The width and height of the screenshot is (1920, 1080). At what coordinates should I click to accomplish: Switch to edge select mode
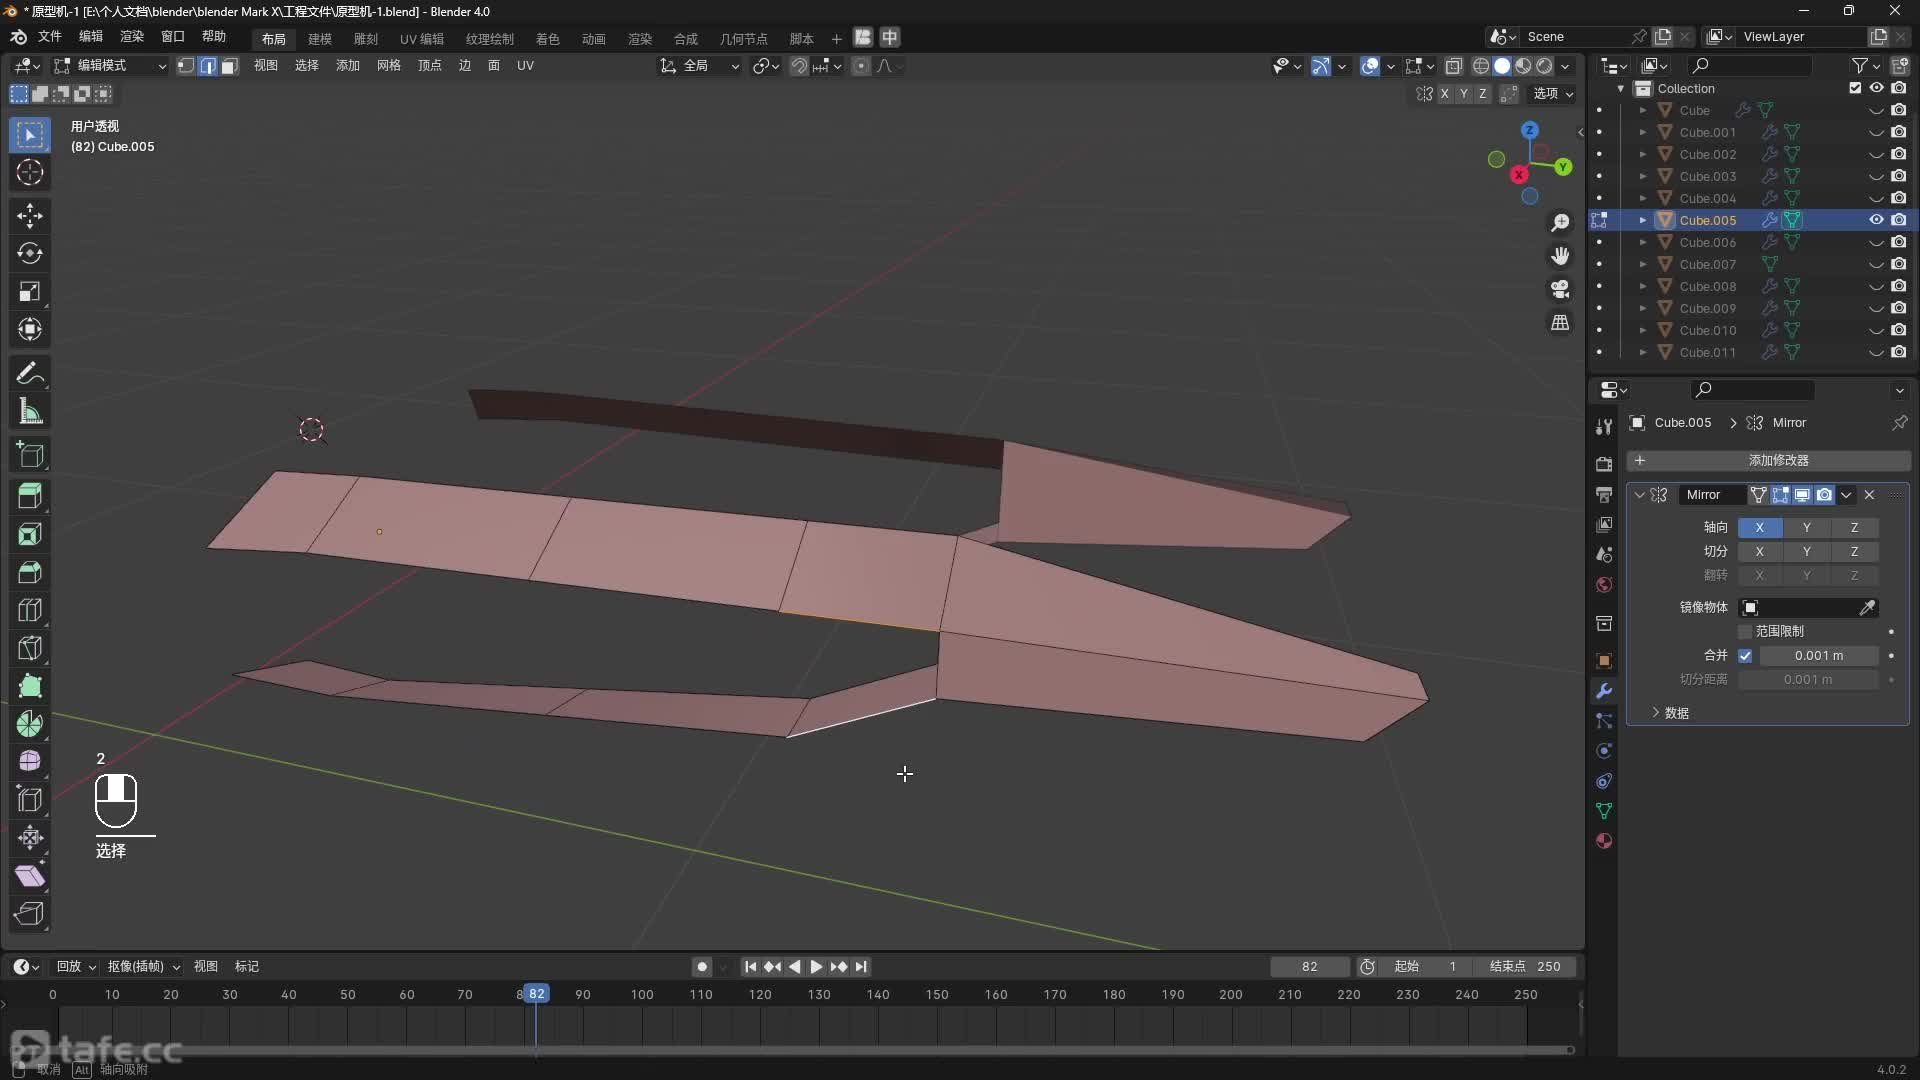coord(208,66)
